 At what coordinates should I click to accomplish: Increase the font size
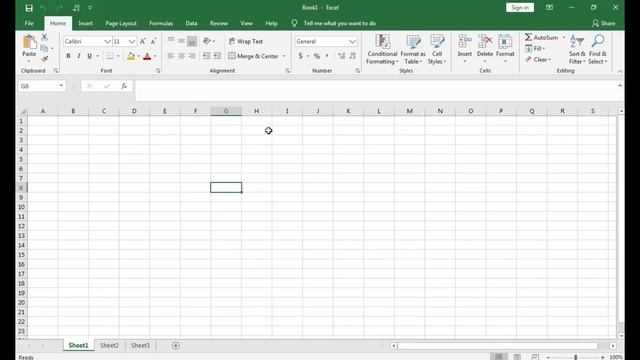(x=142, y=41)
